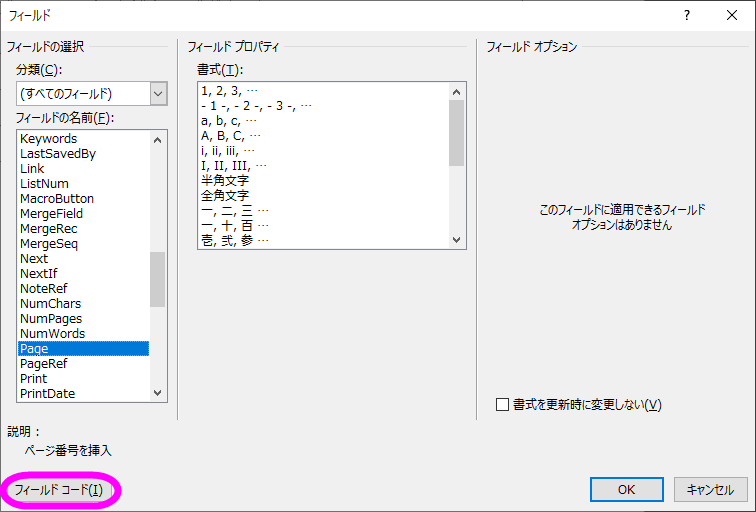Viewport: 756px width, 512px height.
Task: Click the field names list scroll-up arrow
Action: (158, 140)
